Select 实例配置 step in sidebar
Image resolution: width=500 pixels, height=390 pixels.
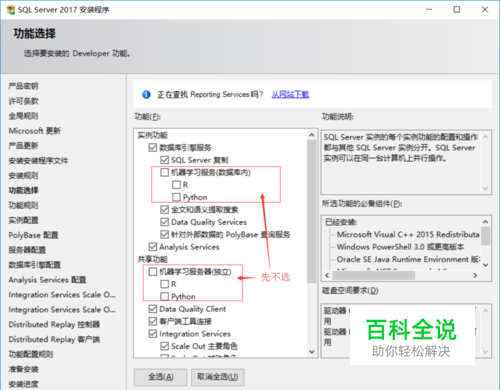coord(23,220)
